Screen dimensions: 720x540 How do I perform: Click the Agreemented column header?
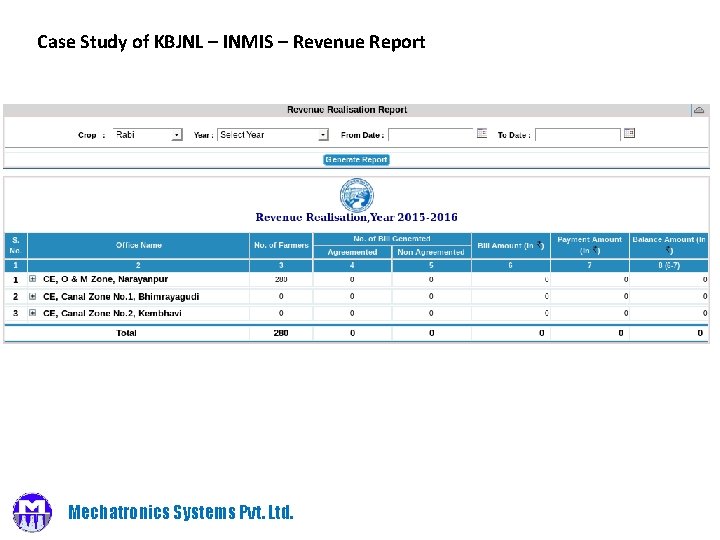coord(352,252)
